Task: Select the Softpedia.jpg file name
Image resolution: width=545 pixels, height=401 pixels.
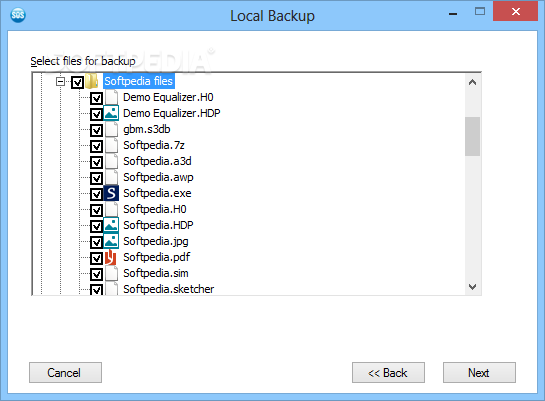Action: point(156,241)
